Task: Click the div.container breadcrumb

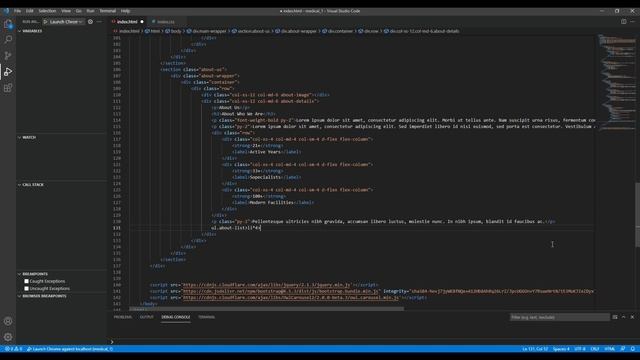Action: click(338, 31)
